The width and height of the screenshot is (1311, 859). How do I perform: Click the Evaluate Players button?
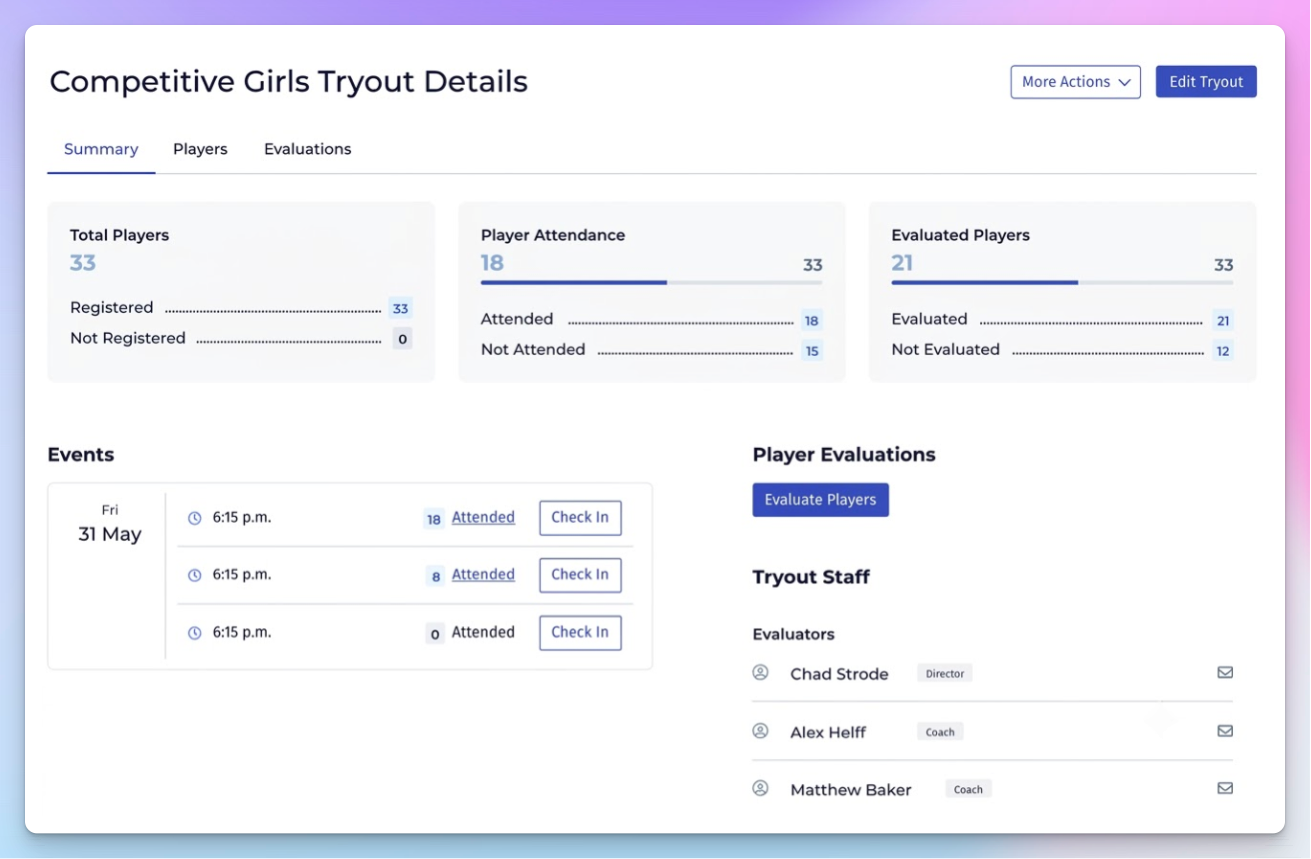(x=820, y=500)
